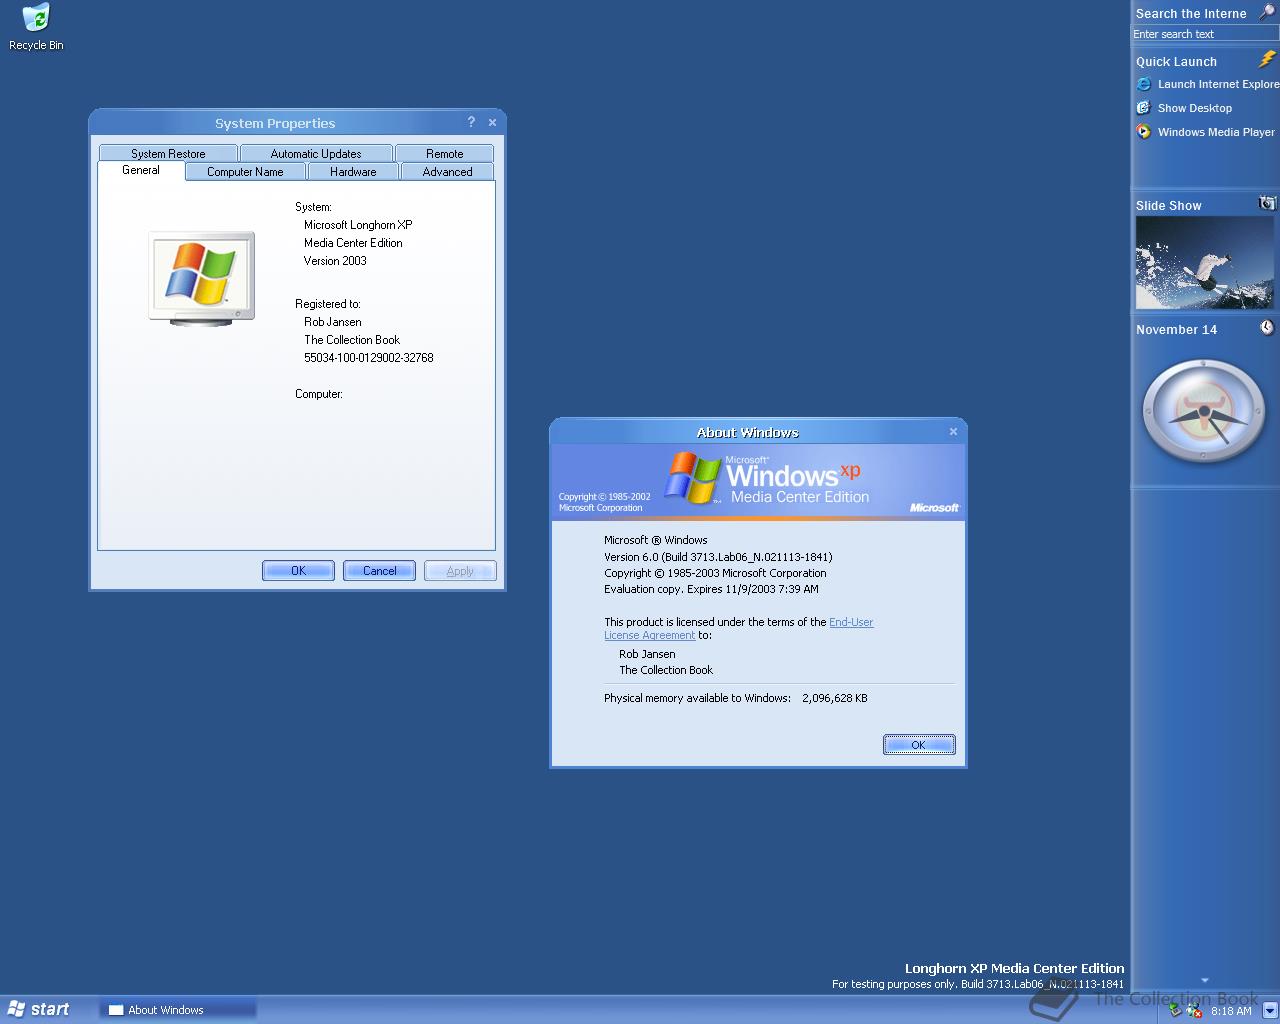Switch to the Automatic Updates tab
Viewport: 1280px width, 1024px height.
coord(316,153)
